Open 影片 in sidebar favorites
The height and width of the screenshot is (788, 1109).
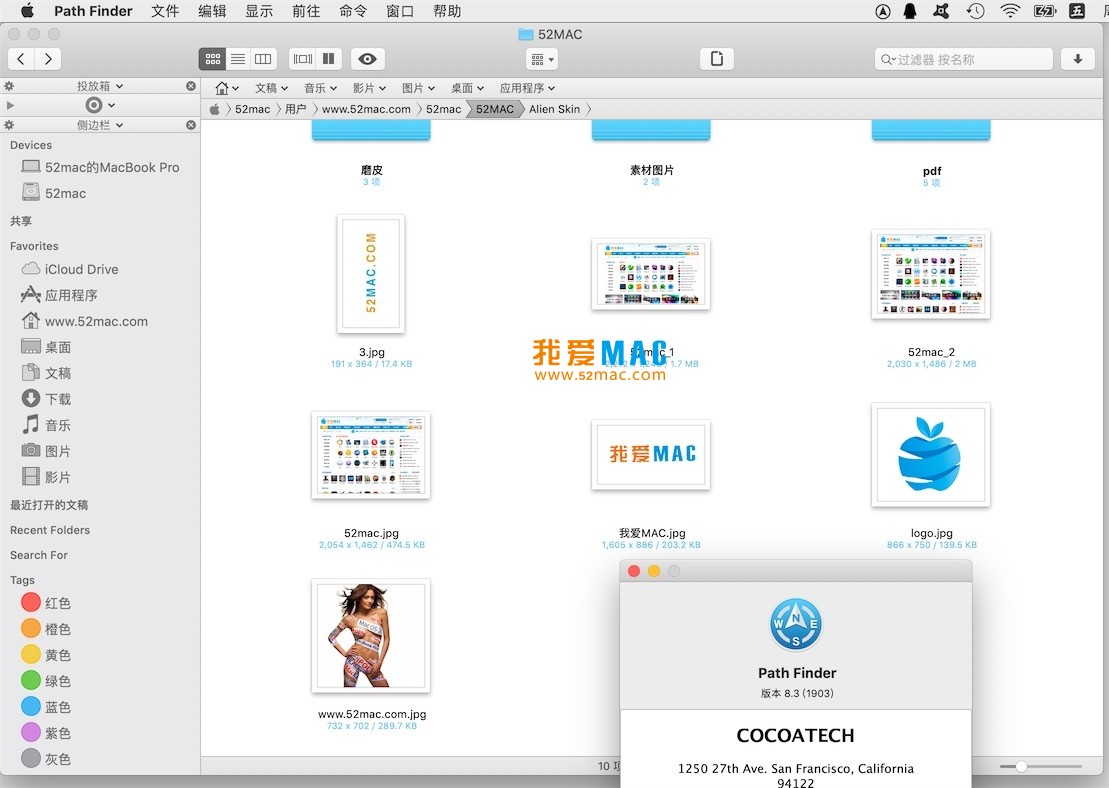[46, 477]
